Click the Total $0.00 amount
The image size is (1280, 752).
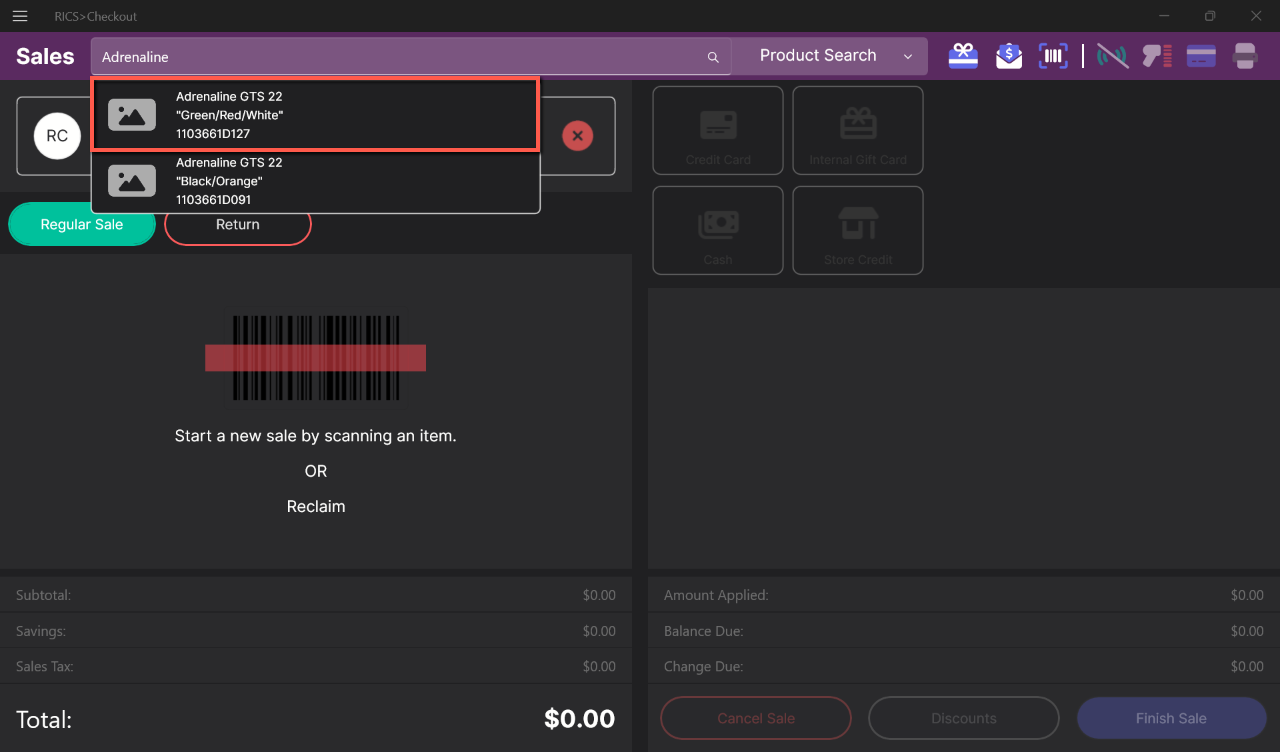coord(580,718)
